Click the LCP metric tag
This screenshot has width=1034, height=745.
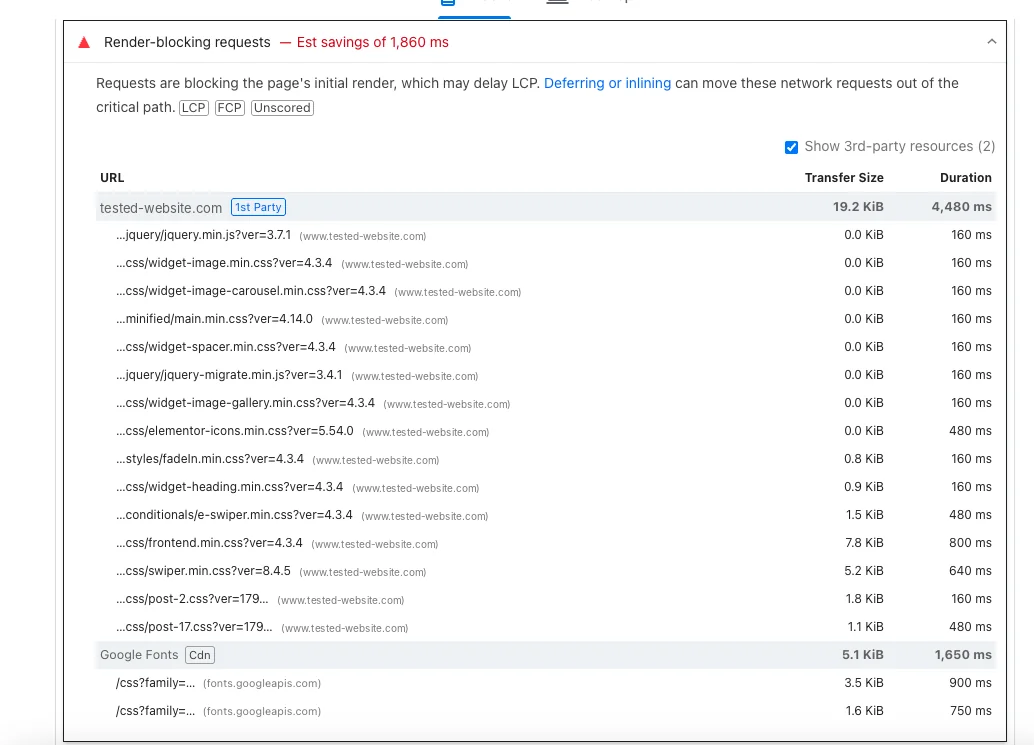click(194, 107)
